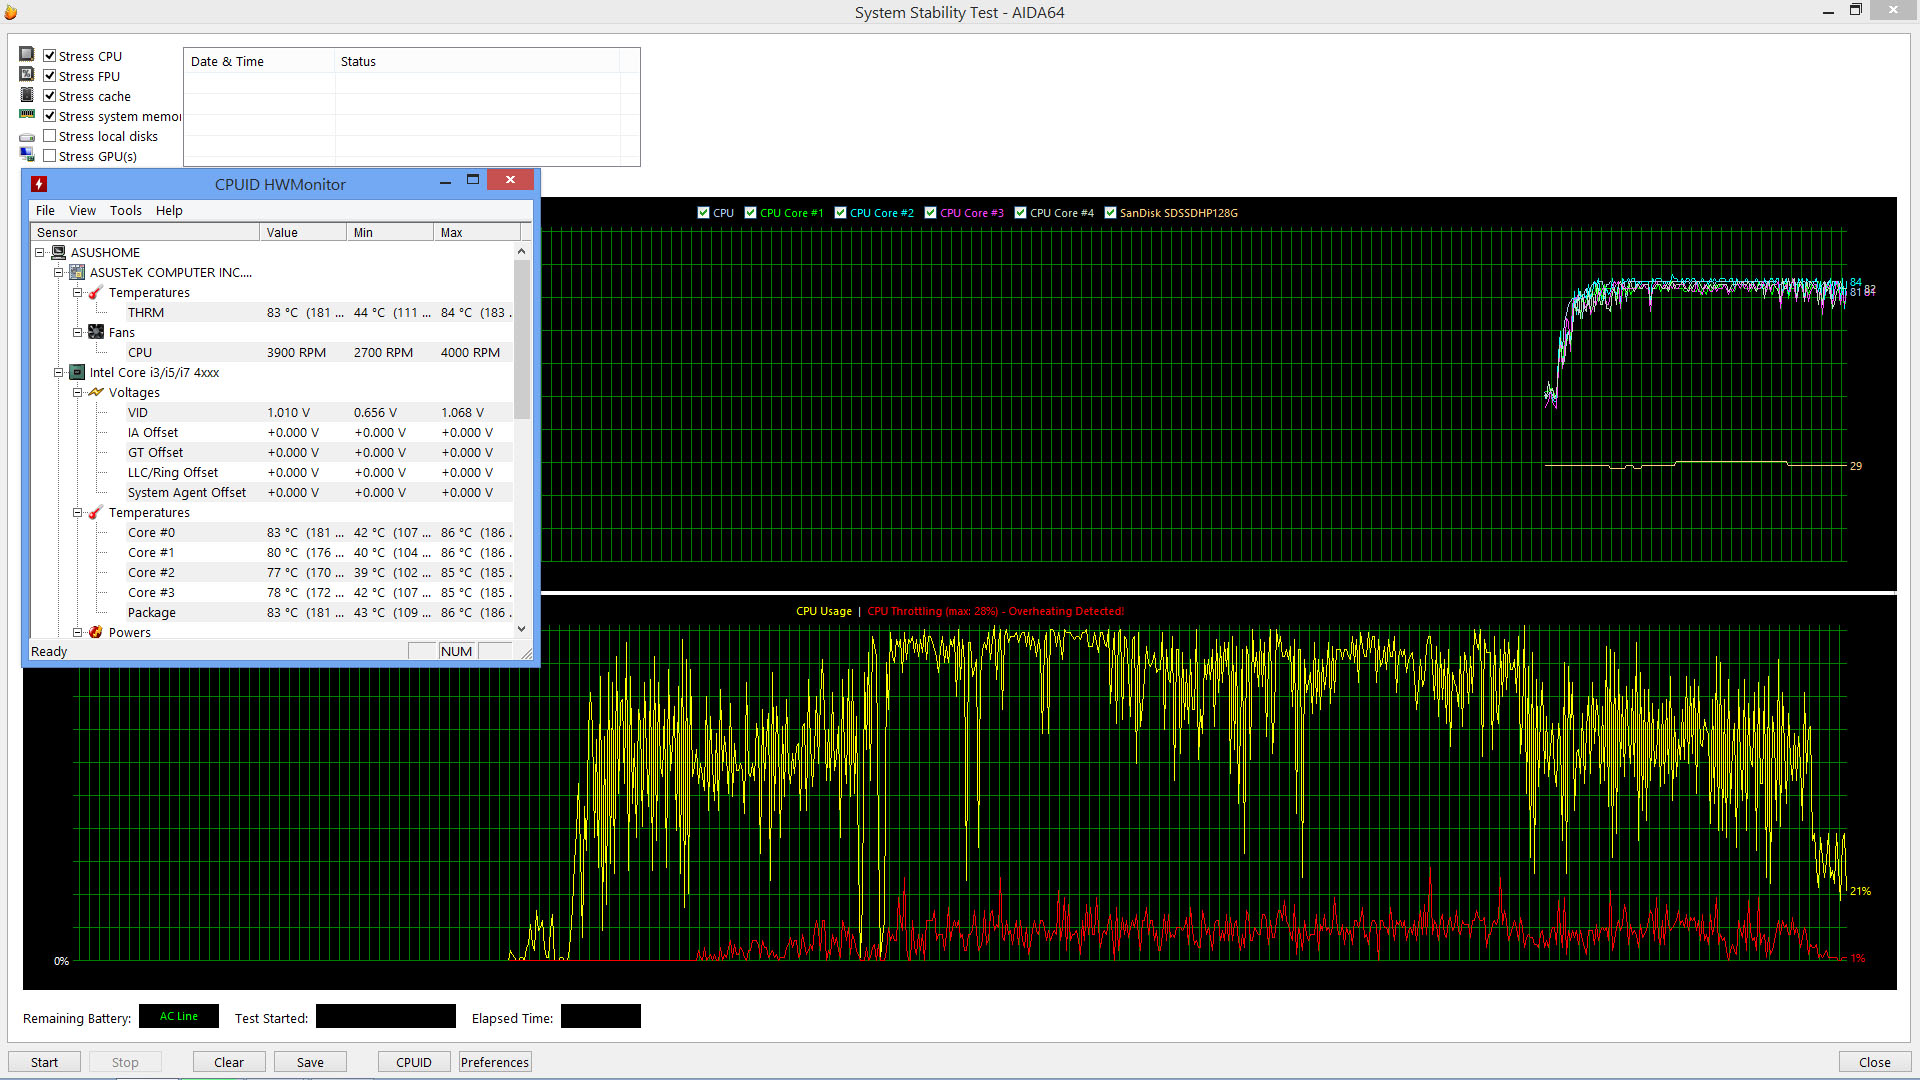Click the AIDA64 flame icon in title bar
The width and height of the screenshot is (1920, 1080).
10,12
